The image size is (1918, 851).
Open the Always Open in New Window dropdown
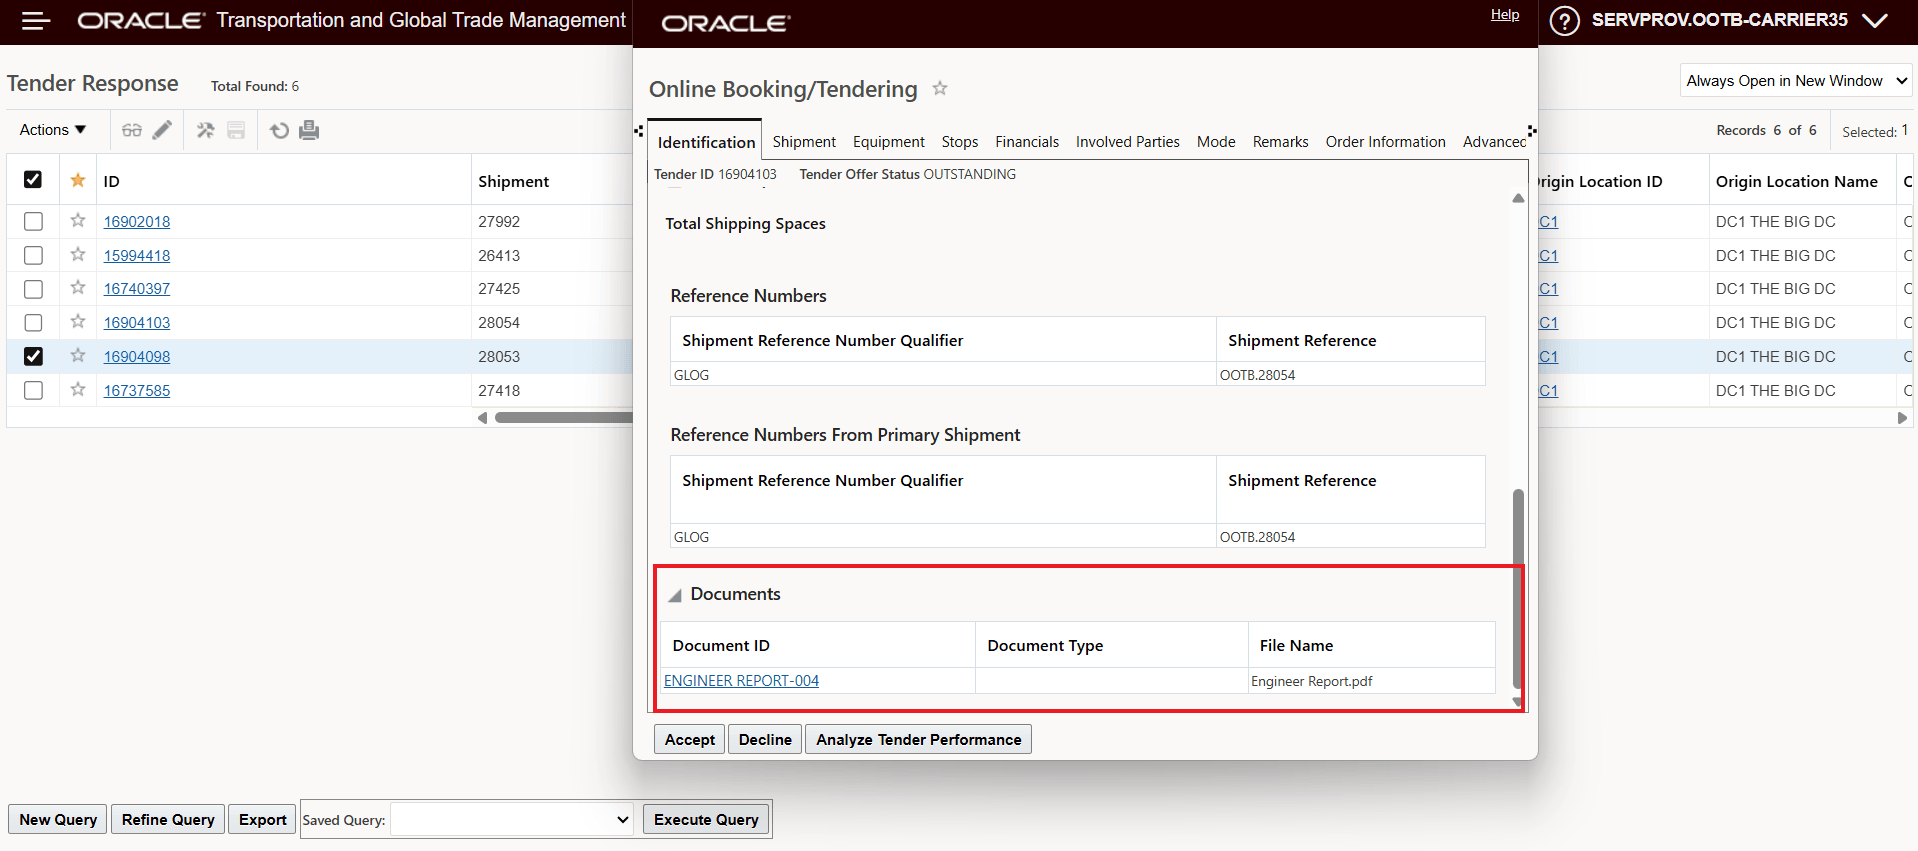[1796, 81]
